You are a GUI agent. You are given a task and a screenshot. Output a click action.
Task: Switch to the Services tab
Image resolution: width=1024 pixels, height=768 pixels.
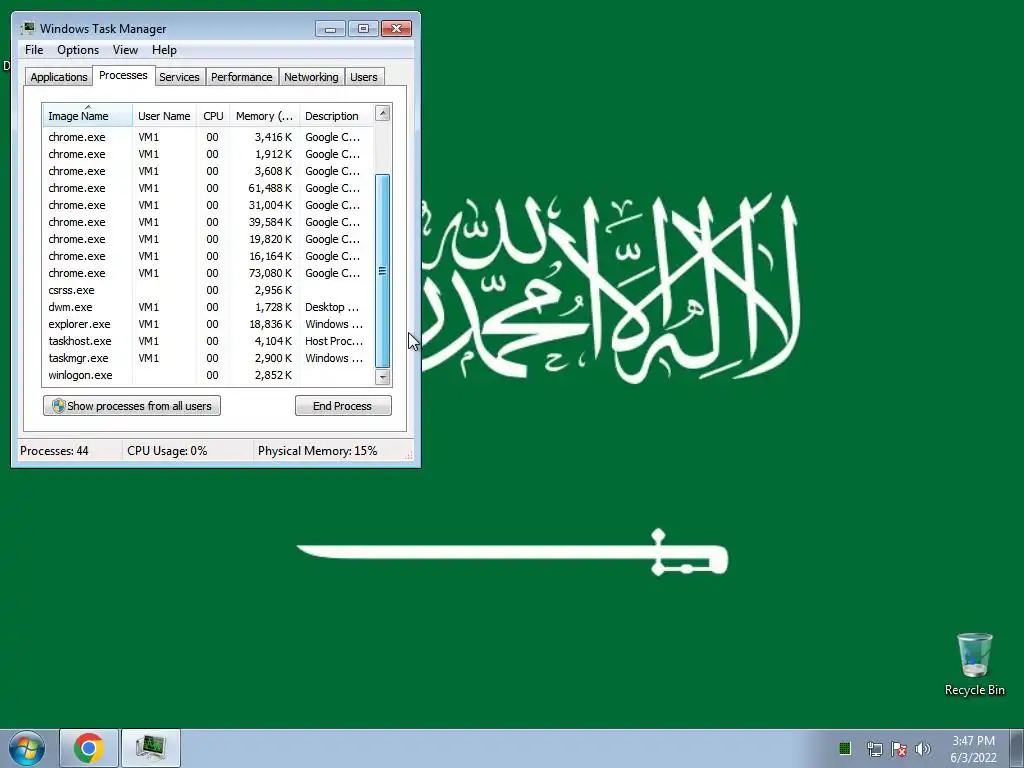click(x=179, y=77)
